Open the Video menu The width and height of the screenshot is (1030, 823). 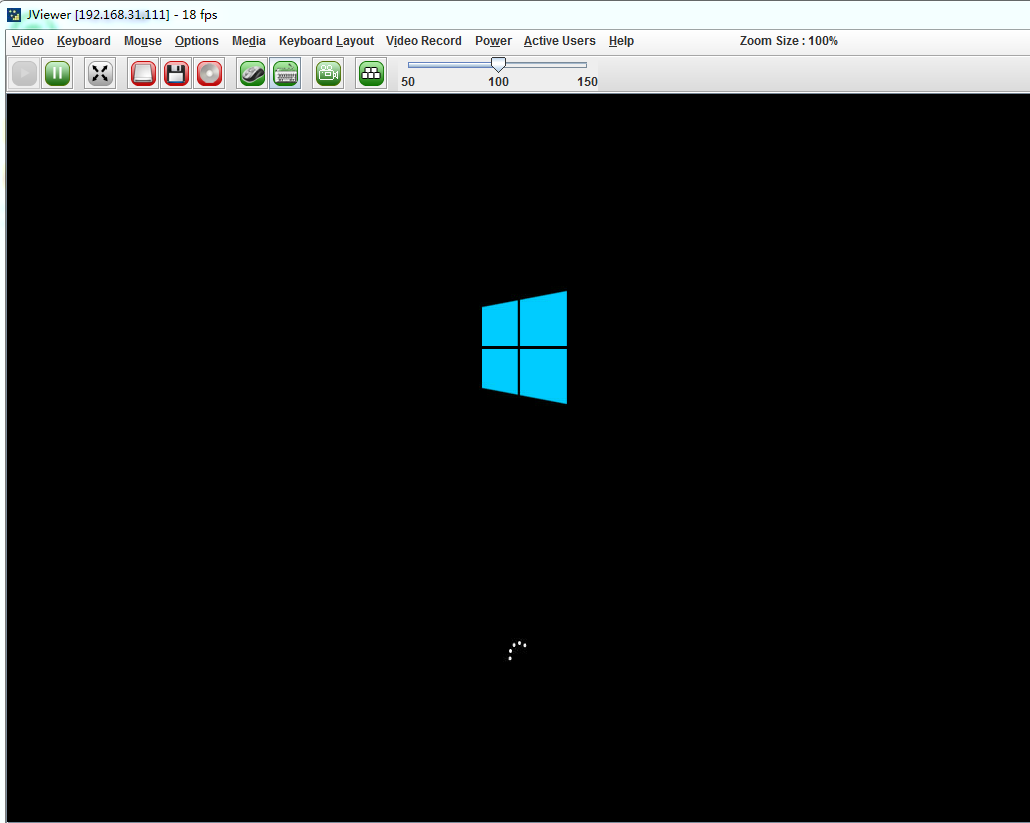pos(28,41)
